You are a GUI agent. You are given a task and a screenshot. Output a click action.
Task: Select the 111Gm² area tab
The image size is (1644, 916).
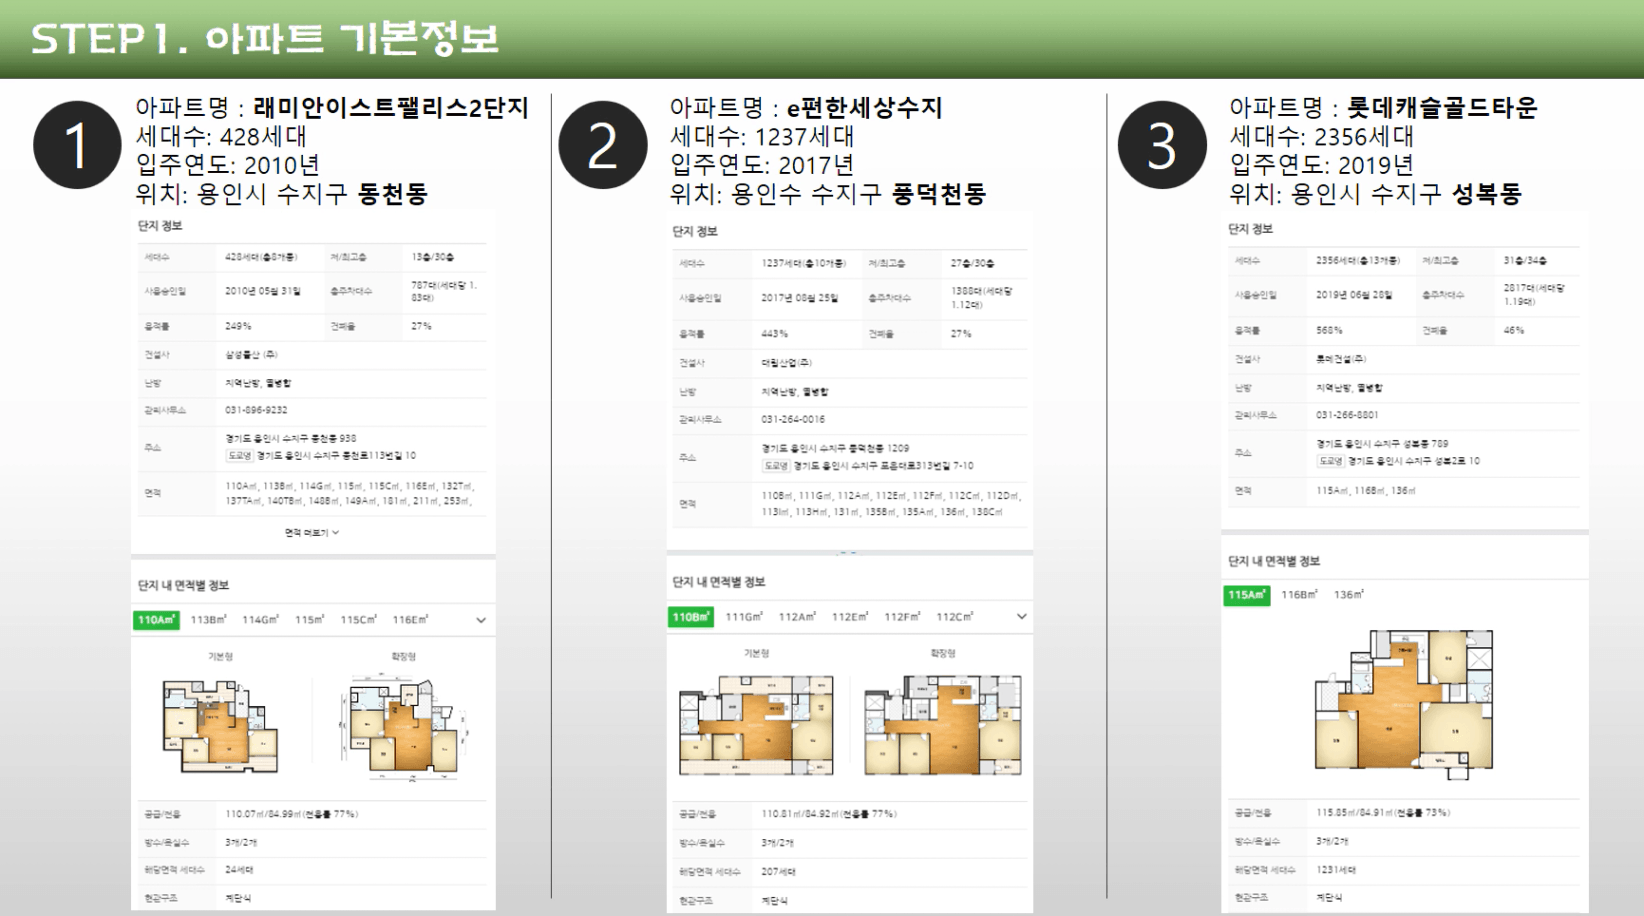tap(744, 617)
